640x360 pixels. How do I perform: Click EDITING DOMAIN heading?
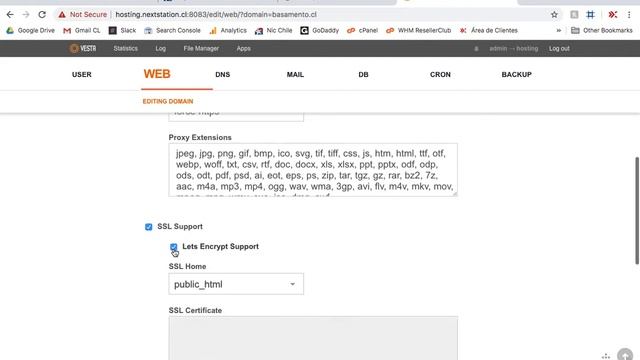[x=168, y=101]
